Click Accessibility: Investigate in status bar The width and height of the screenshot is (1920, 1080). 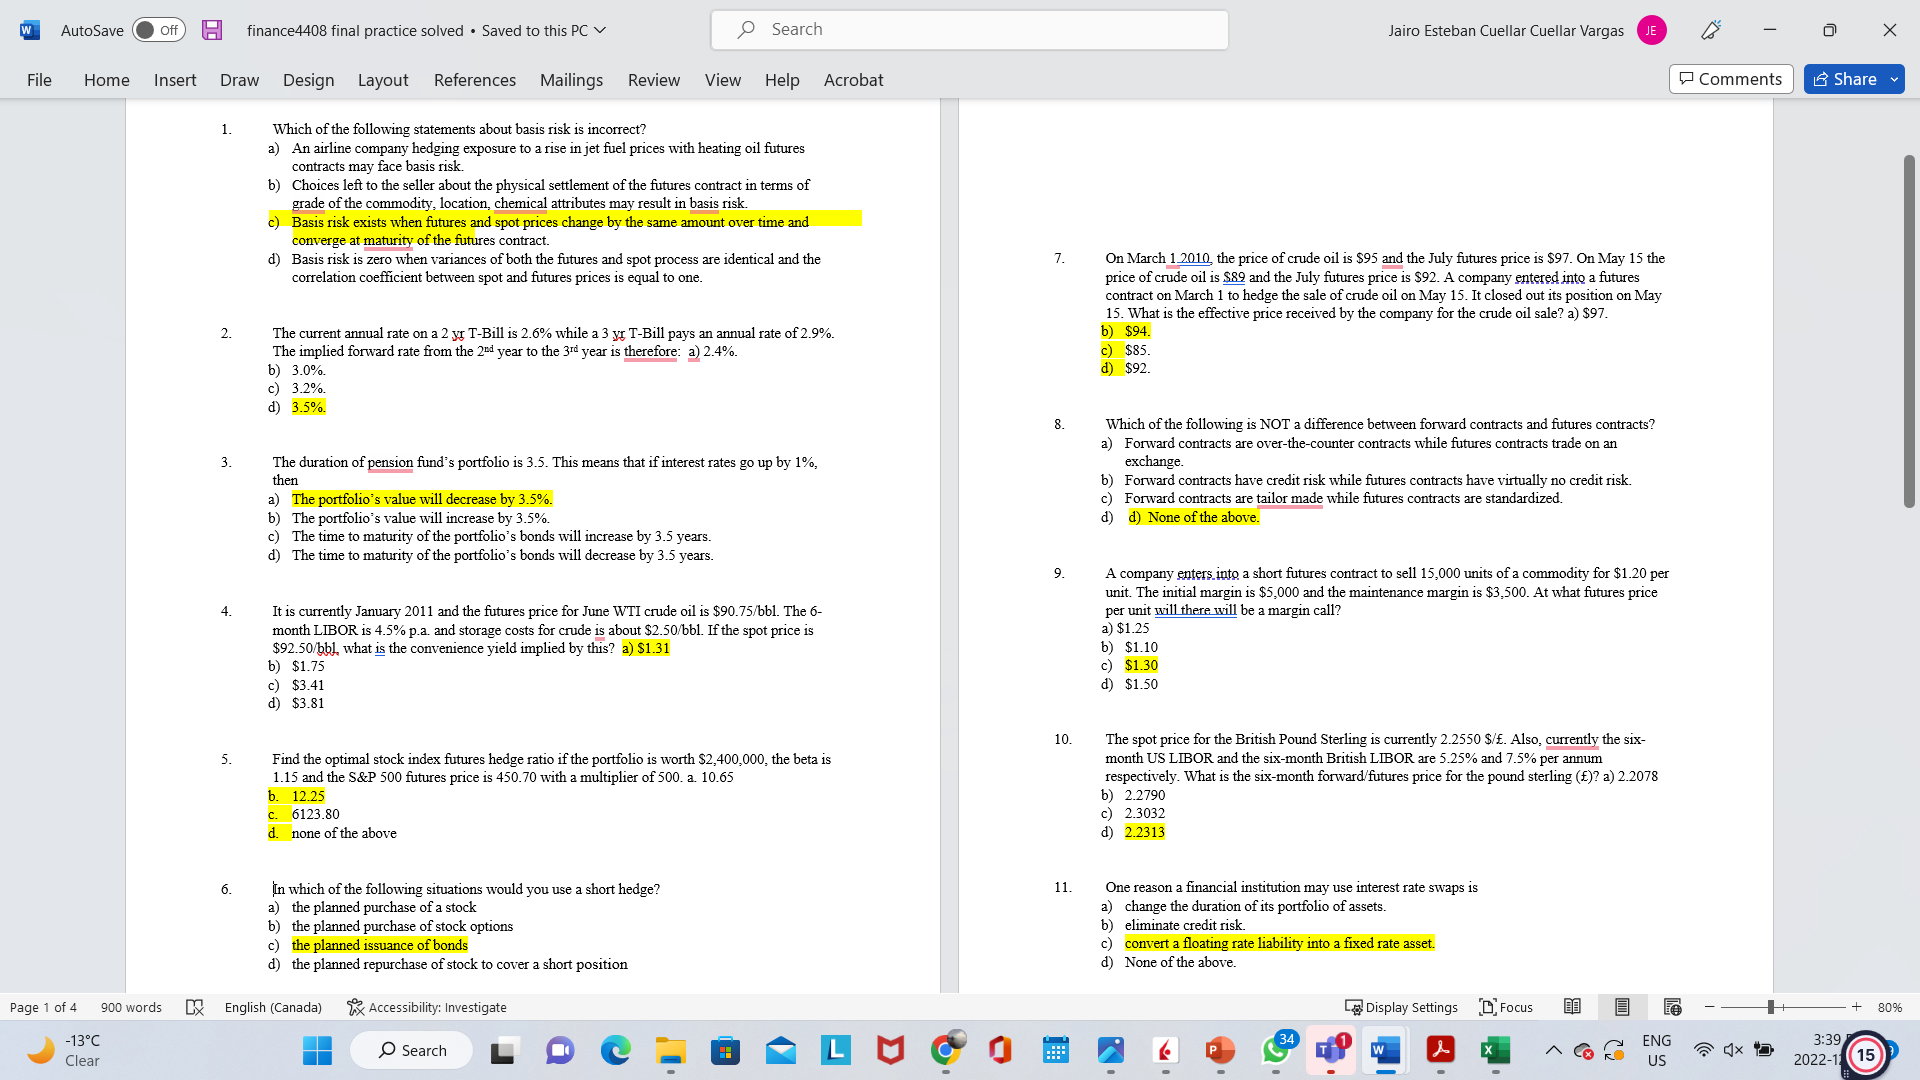tap(427, 1007)
